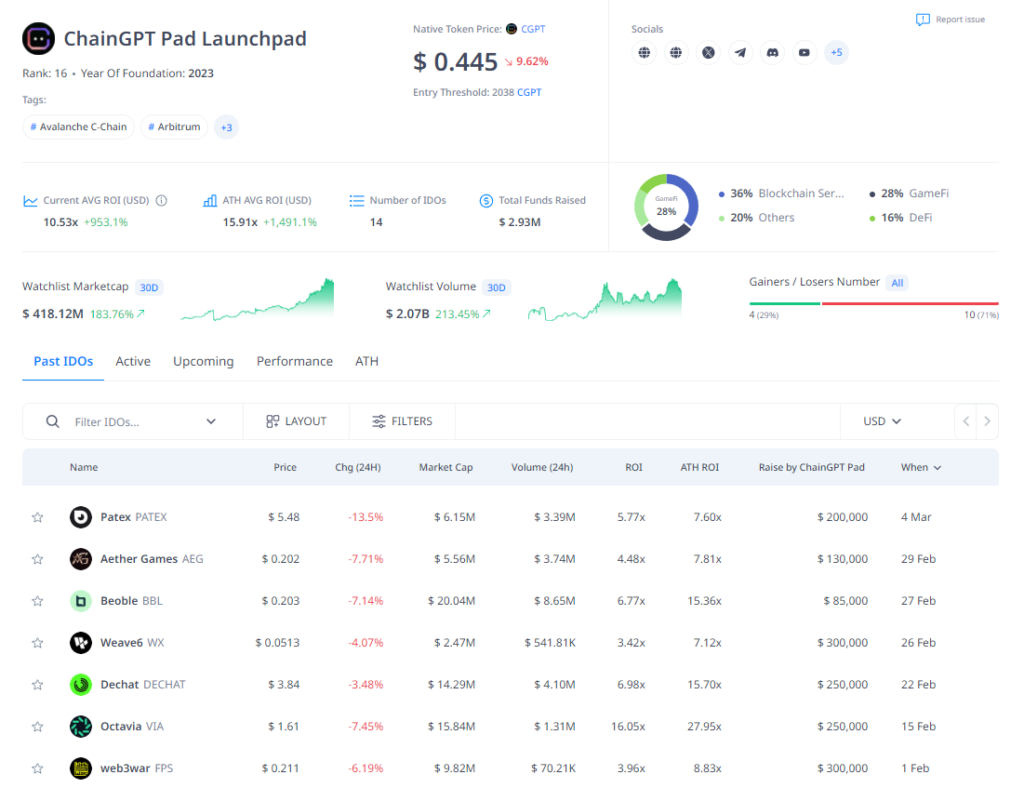The height and width of the screenshot is (788, 1024).
Task: Favorite Aether Games with the star
Action: tap(38, 559)
